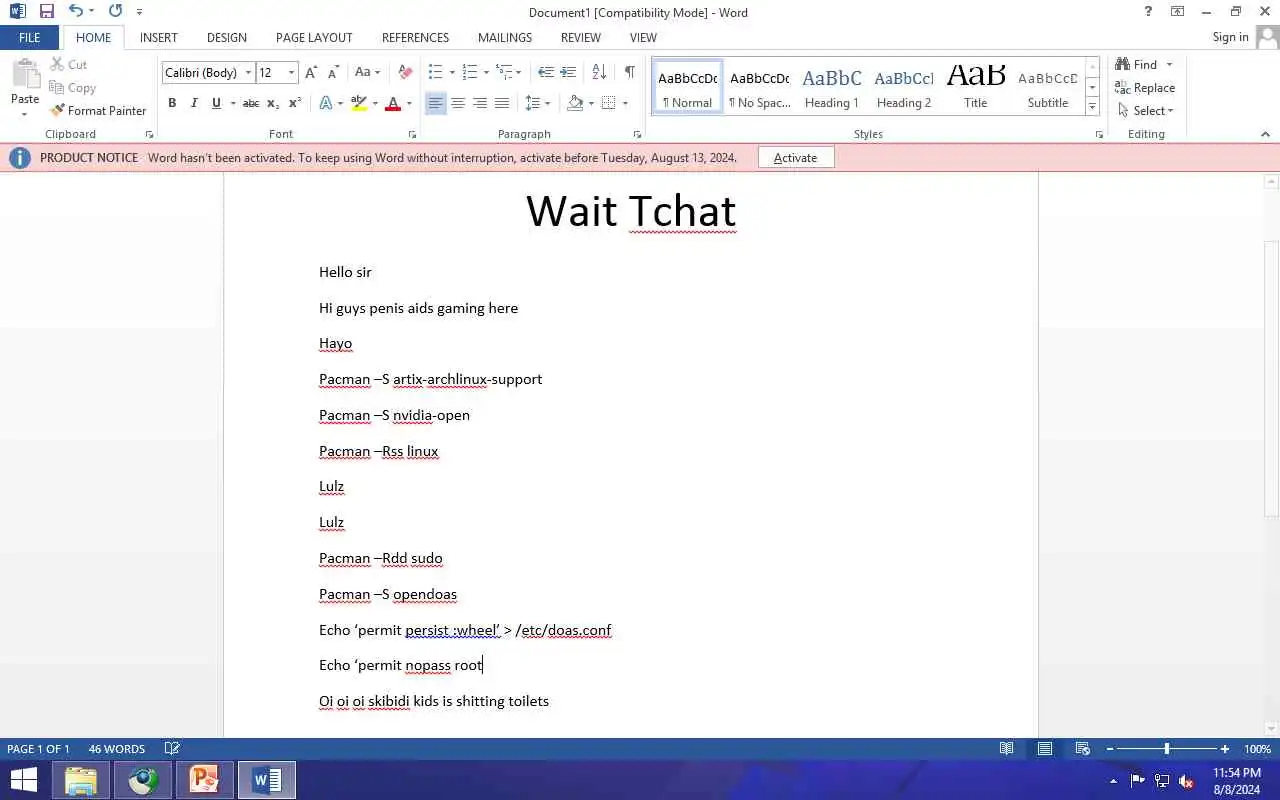The width and height of the screenshot is (1280, 800).
Task: Click the Save icon in quick access toolbar
Action: pos(47,11)
